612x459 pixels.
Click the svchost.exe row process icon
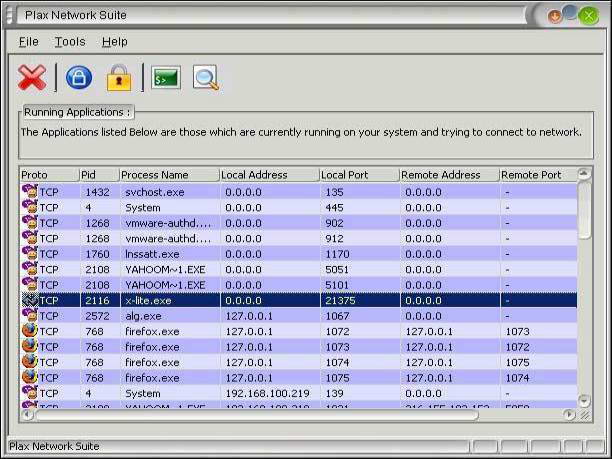click(x=29, y=192)
